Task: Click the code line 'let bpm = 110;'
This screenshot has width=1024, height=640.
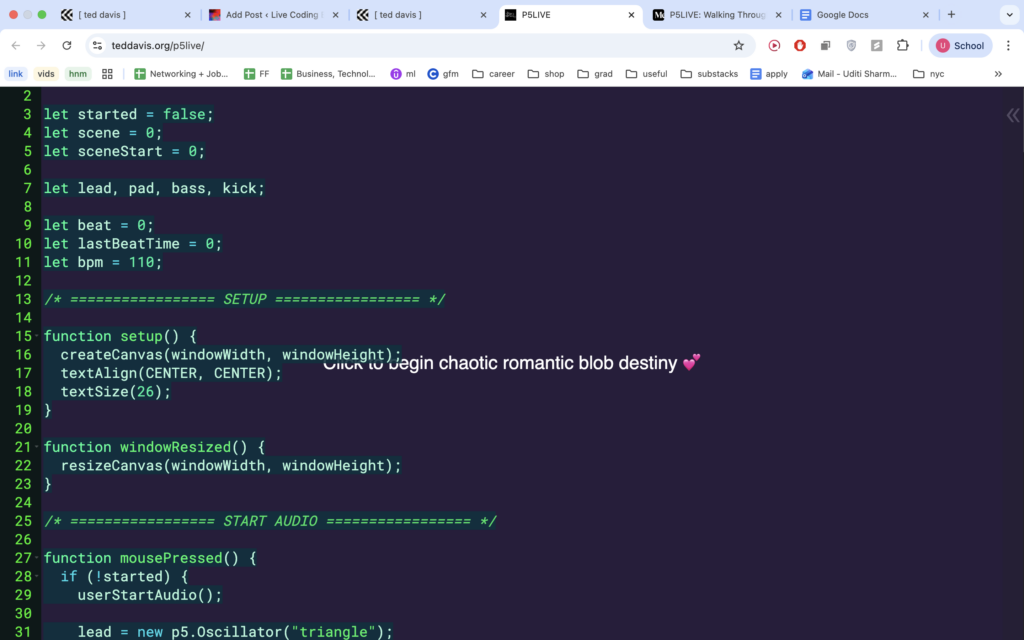Action: tap(102, 262)
